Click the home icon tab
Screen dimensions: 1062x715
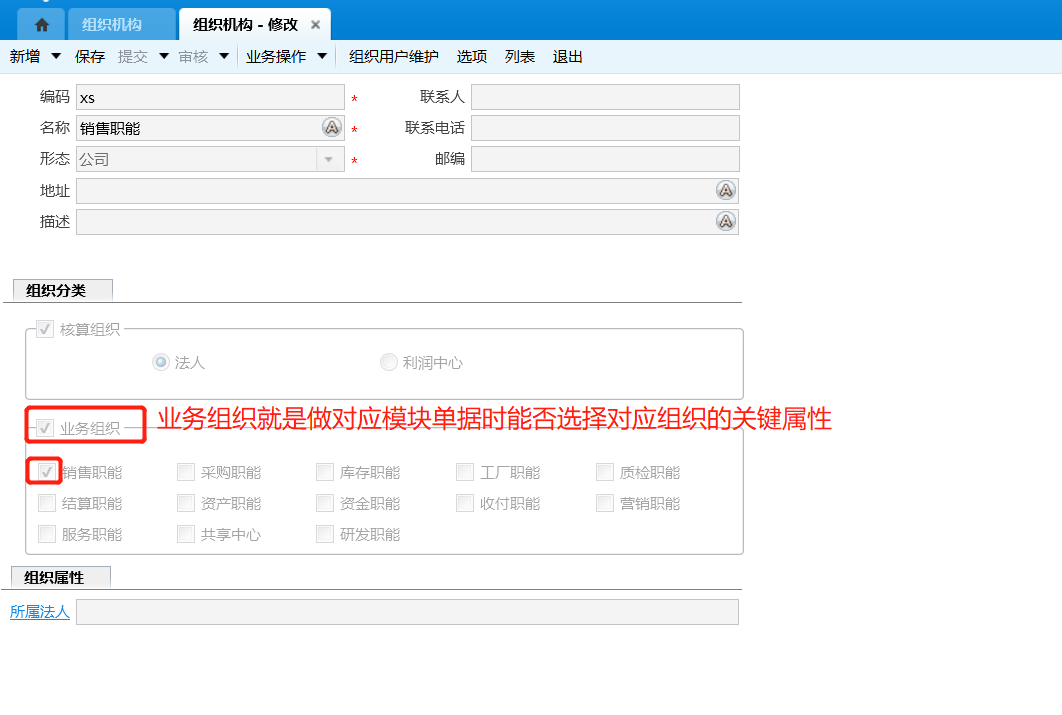[41, 25]
